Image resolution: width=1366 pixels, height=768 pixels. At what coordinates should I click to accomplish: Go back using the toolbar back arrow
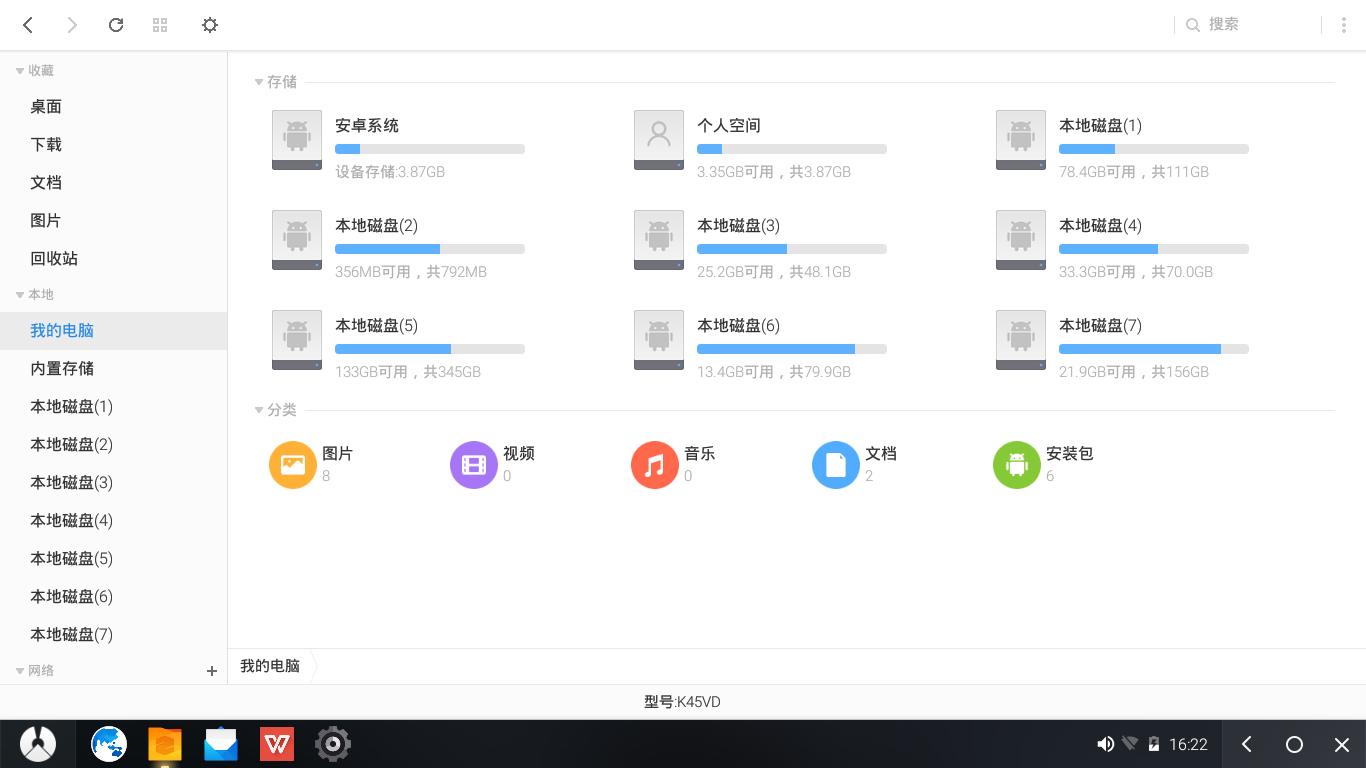pos(28,25)
